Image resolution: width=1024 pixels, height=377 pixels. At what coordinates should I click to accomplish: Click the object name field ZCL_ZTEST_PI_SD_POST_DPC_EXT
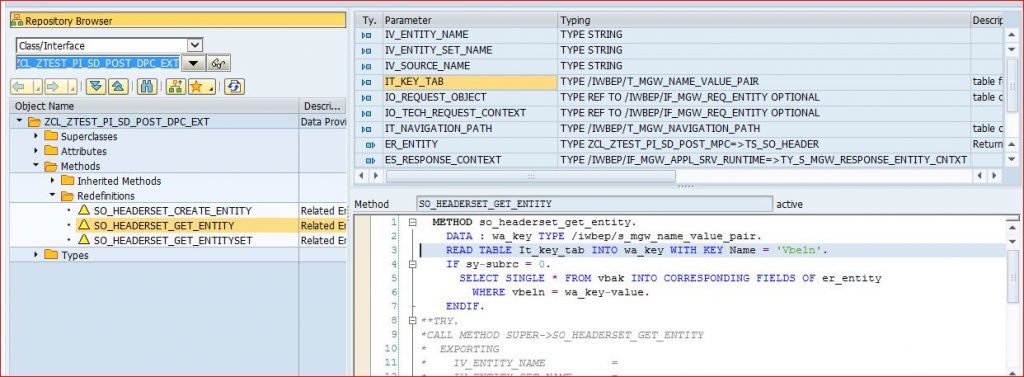click(x=97, y=63)
